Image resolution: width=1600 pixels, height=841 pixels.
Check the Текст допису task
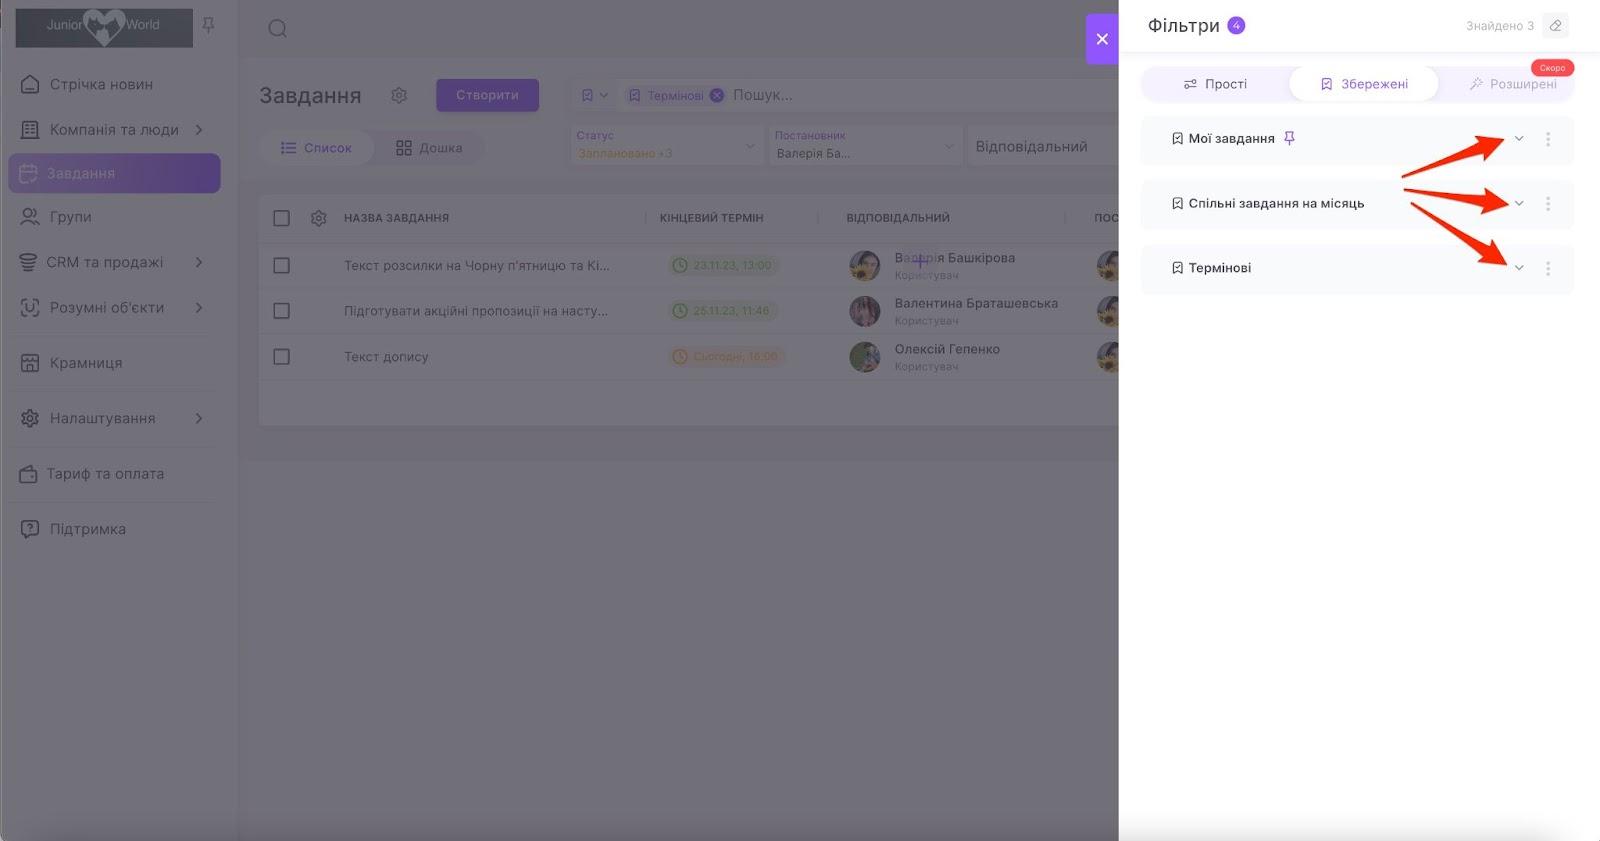[282, 357]
